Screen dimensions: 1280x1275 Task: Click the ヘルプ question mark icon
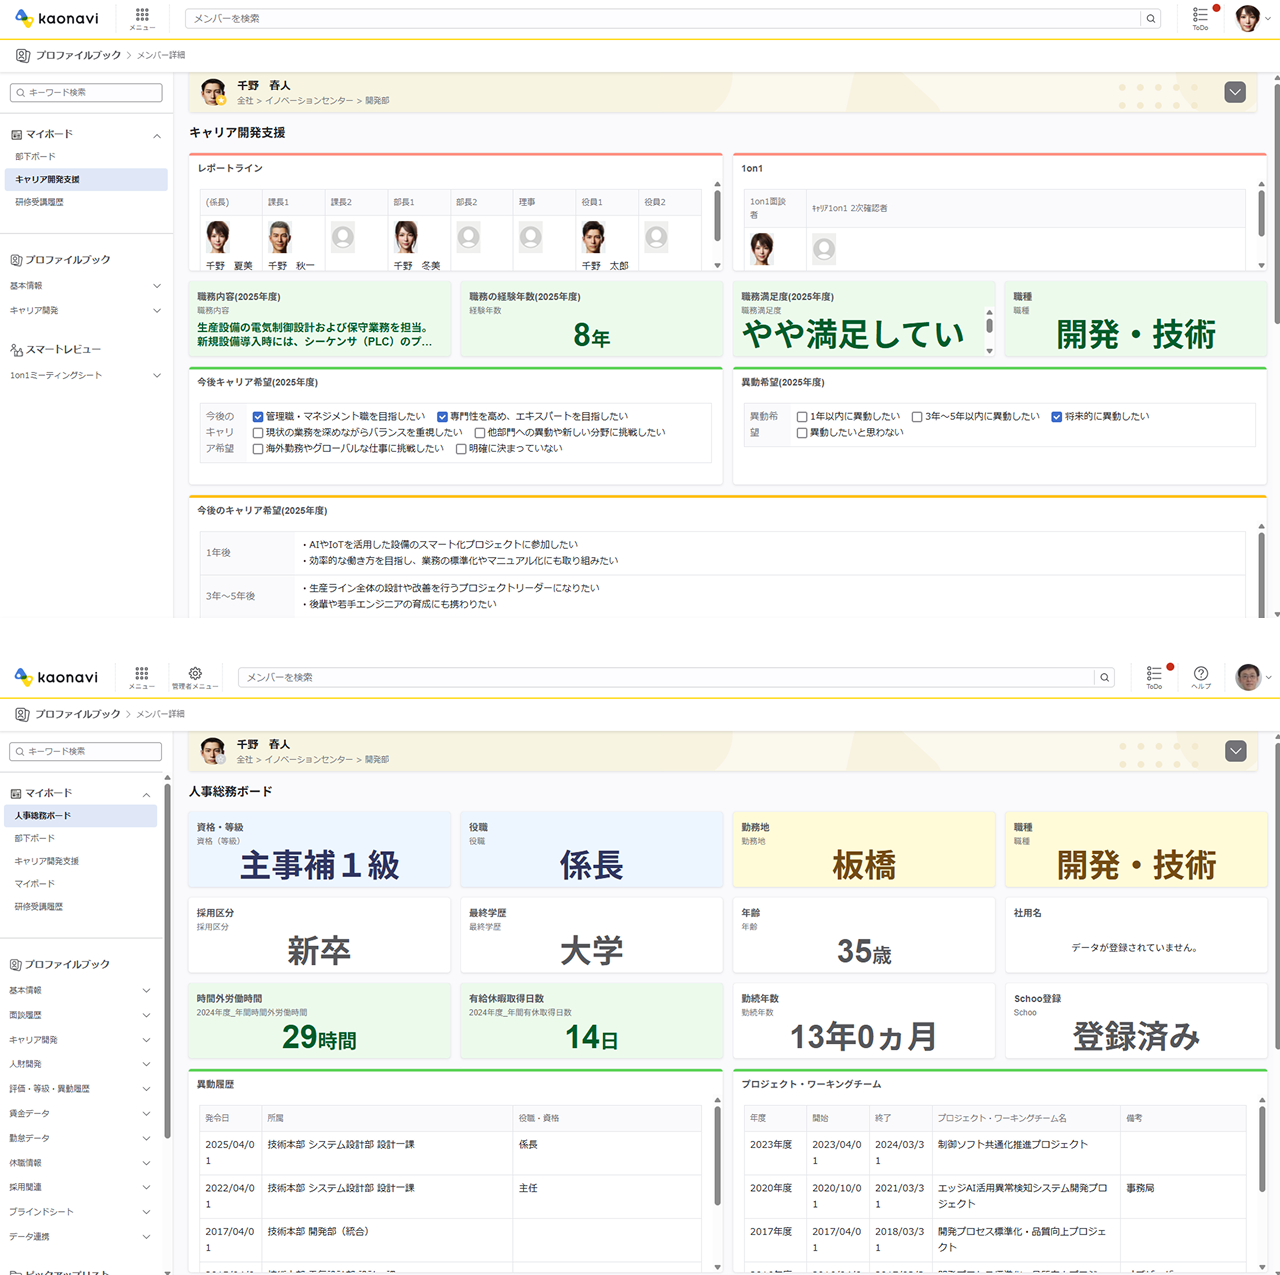tap(1201, 675)
